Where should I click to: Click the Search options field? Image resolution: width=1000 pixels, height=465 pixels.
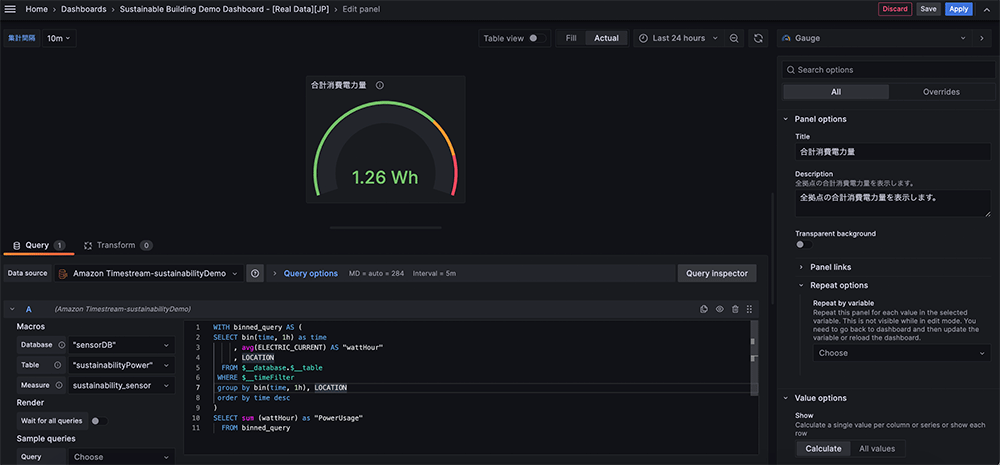coord(888,70)
